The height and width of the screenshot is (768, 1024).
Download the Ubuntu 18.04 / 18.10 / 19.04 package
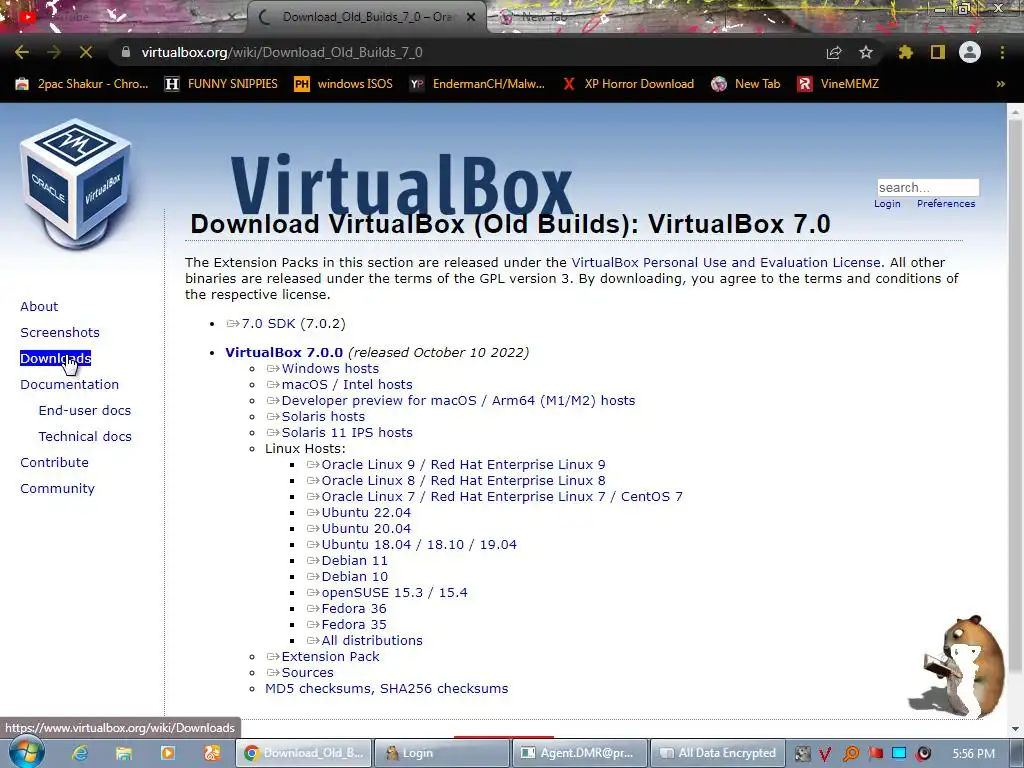(x=419, y=545)
